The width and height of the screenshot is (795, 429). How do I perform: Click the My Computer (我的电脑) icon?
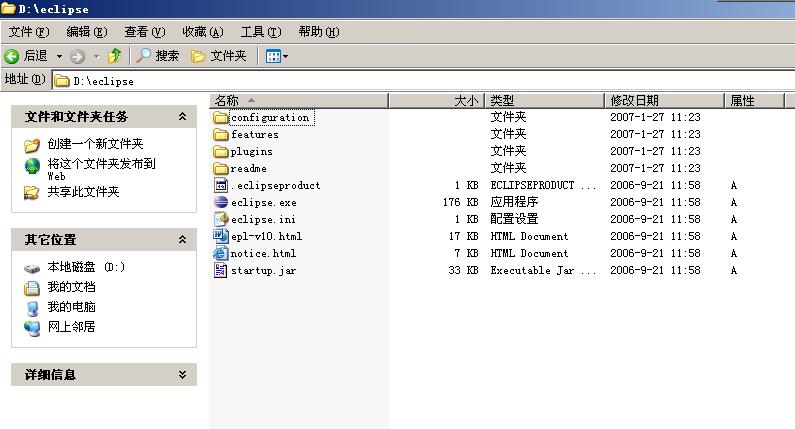pyautogui.click(x=32, y=308)
